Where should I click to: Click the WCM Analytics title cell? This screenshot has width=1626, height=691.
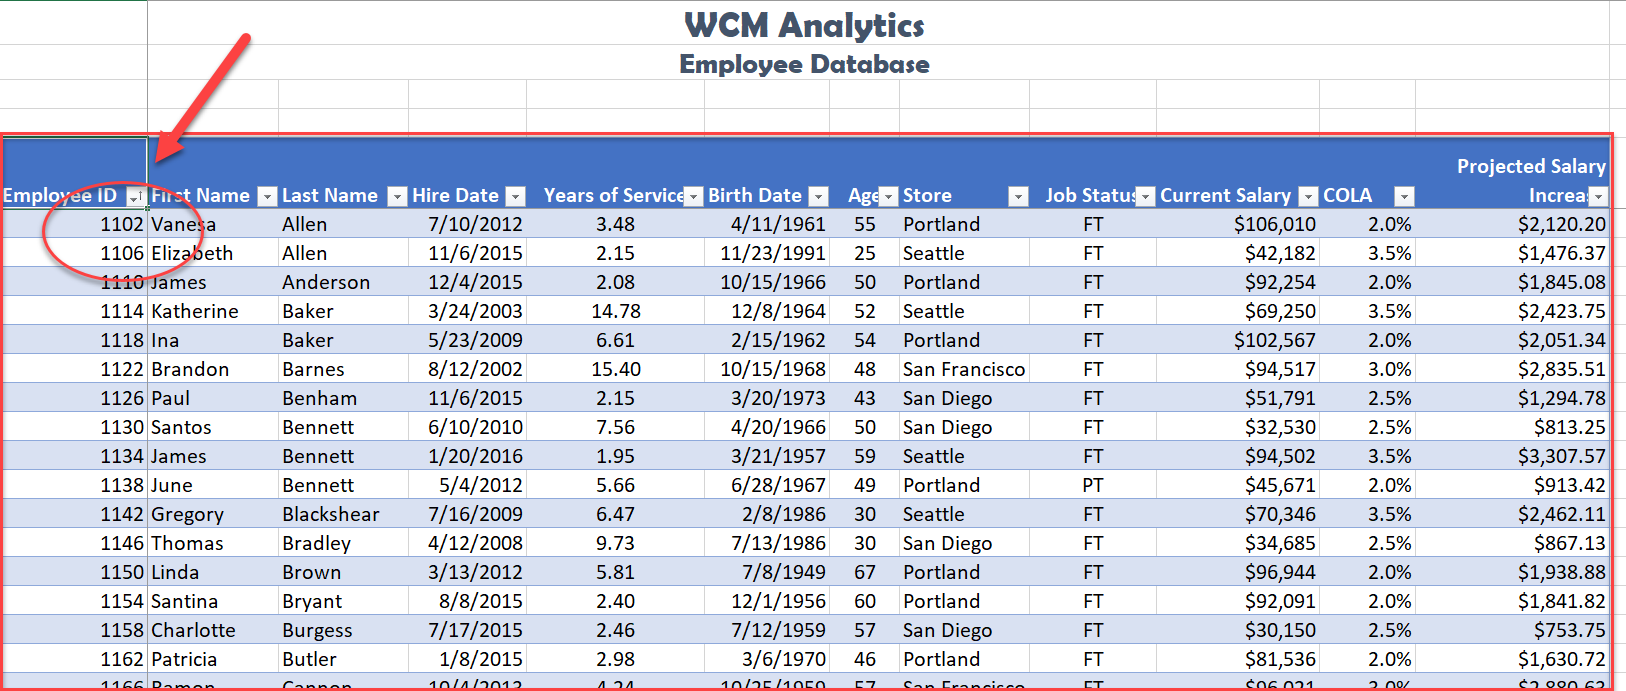pyautogui.click(x=804, y=25)
